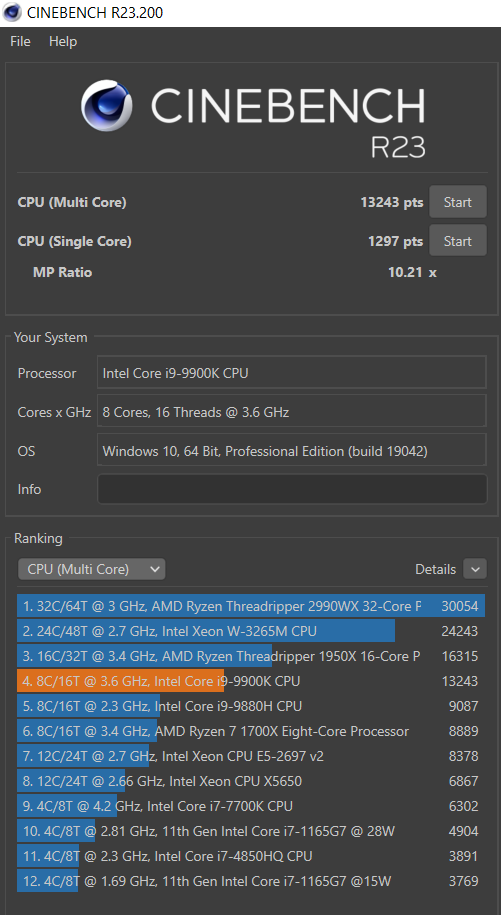Image resolution: width=501 pixels, height=915 pixels.
Task: Click the Cinebench title bar app icon
Action: [x=12, y=12]
